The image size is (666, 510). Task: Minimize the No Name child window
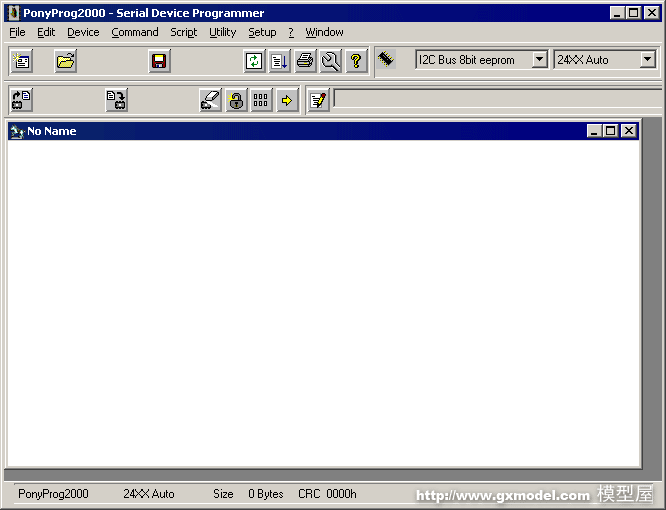tap(595, 131)
